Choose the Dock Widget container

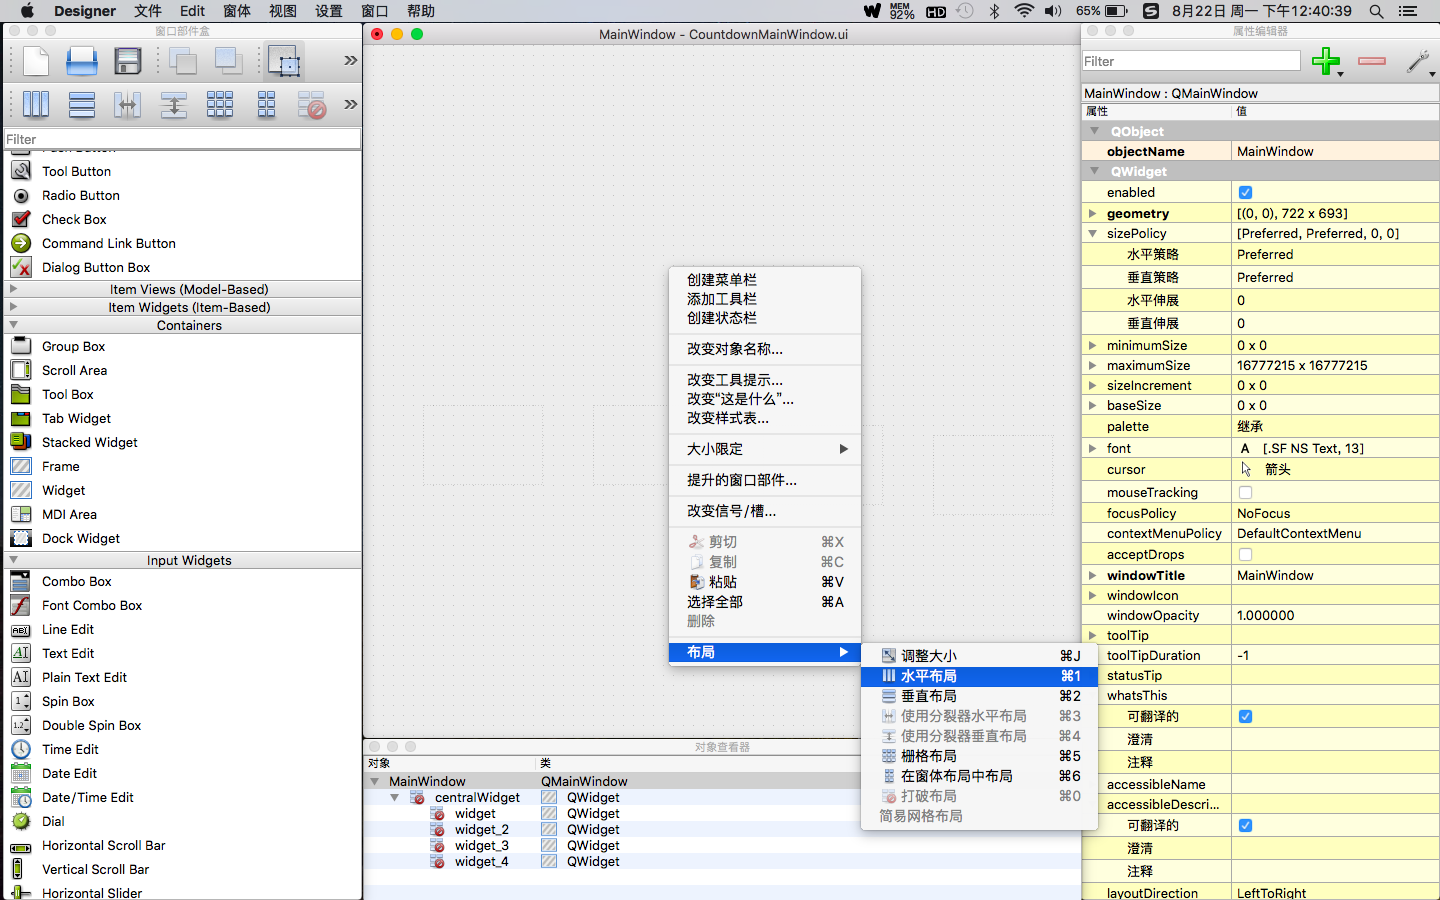point(81,538)
